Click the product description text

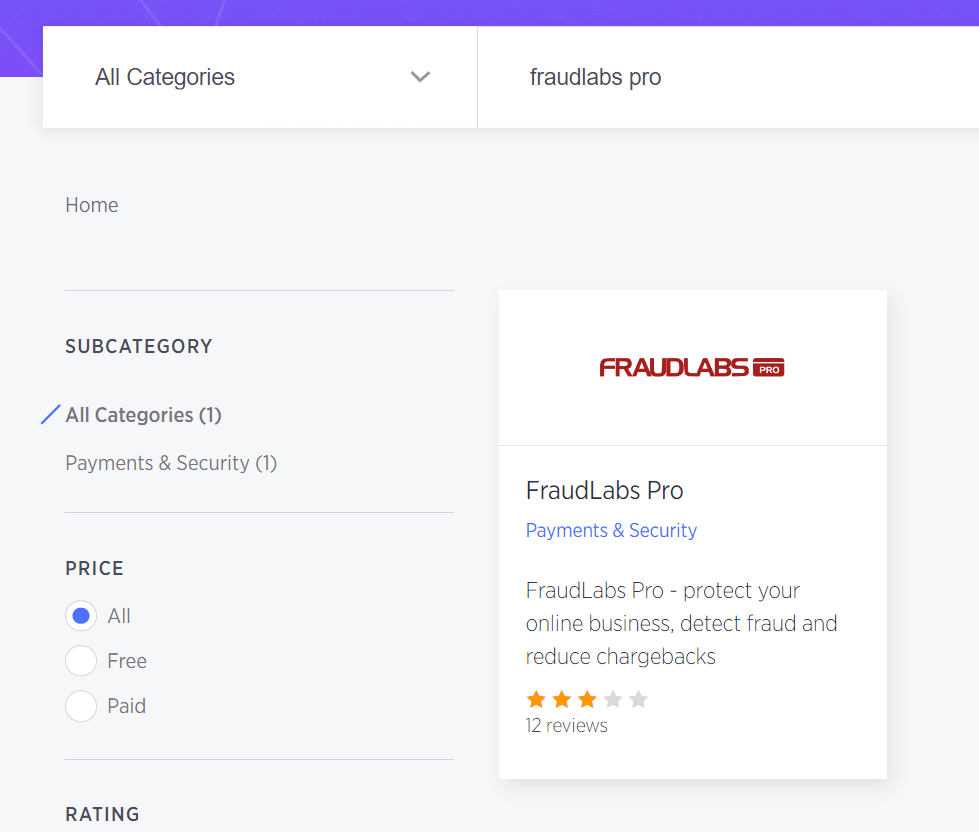click(681, 622)
